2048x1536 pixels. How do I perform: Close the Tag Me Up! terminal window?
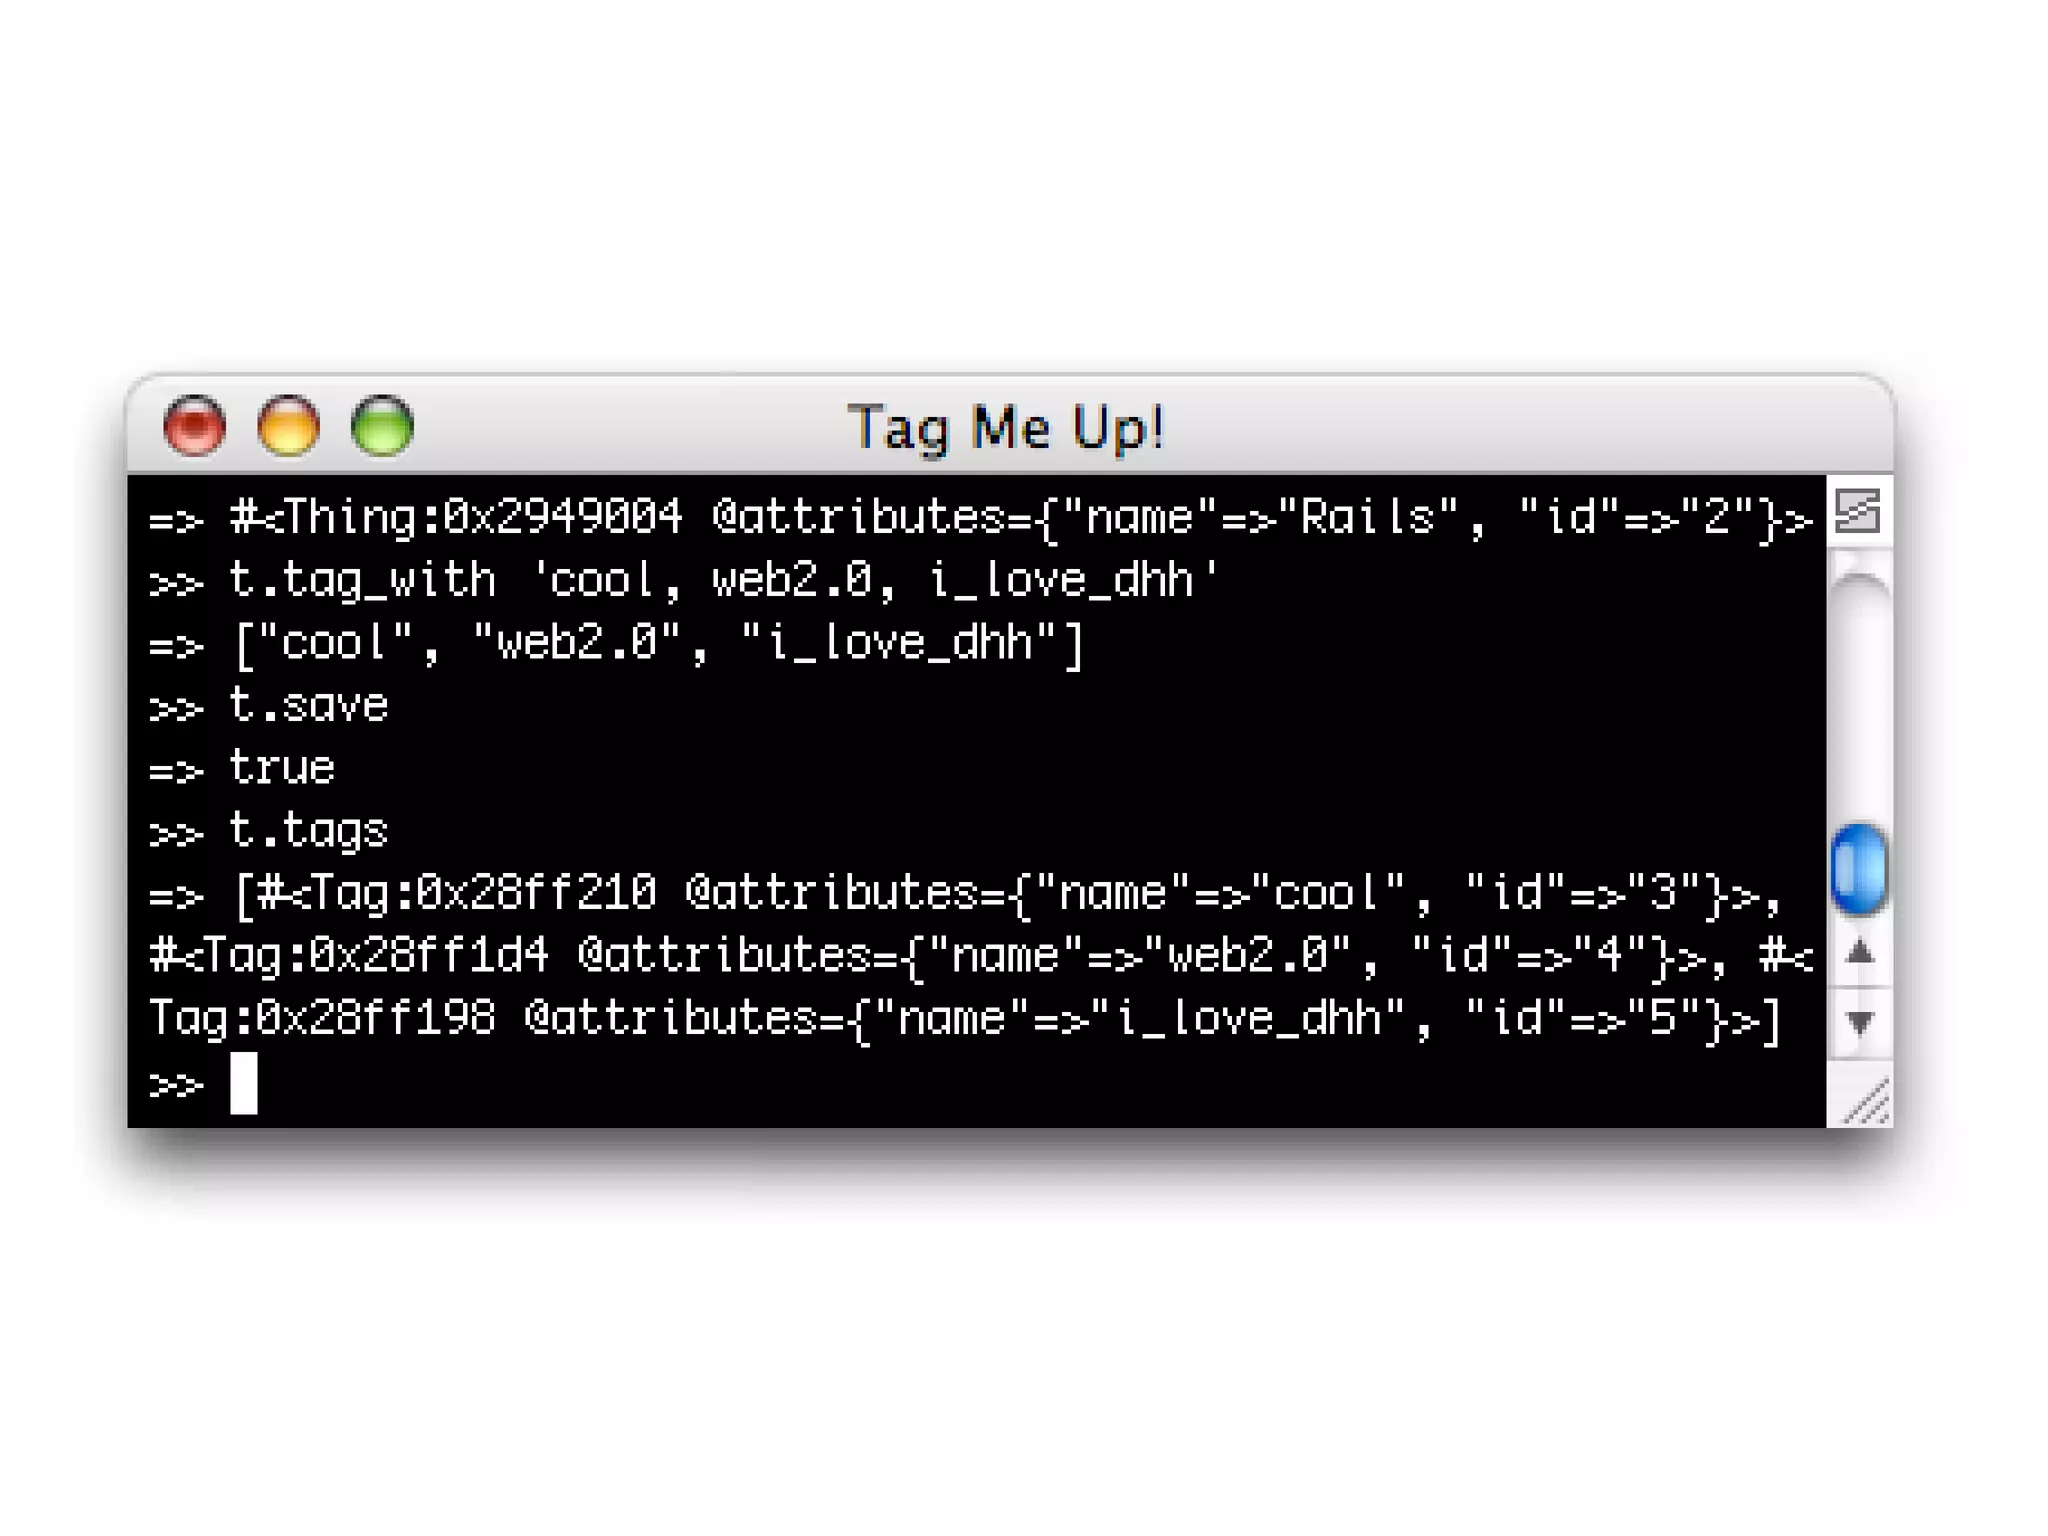[194, 426]
